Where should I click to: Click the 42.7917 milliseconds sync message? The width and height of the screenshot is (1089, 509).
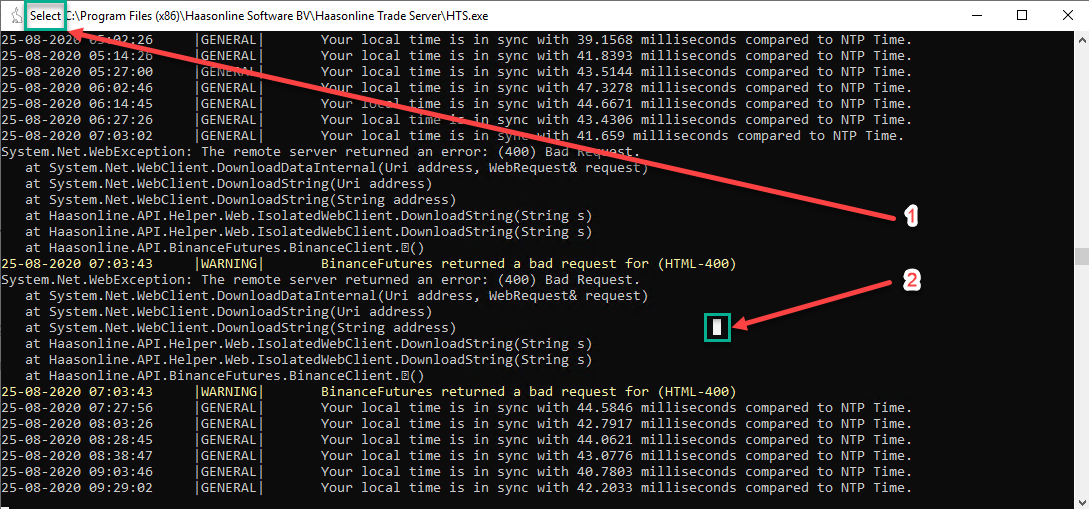616,424
